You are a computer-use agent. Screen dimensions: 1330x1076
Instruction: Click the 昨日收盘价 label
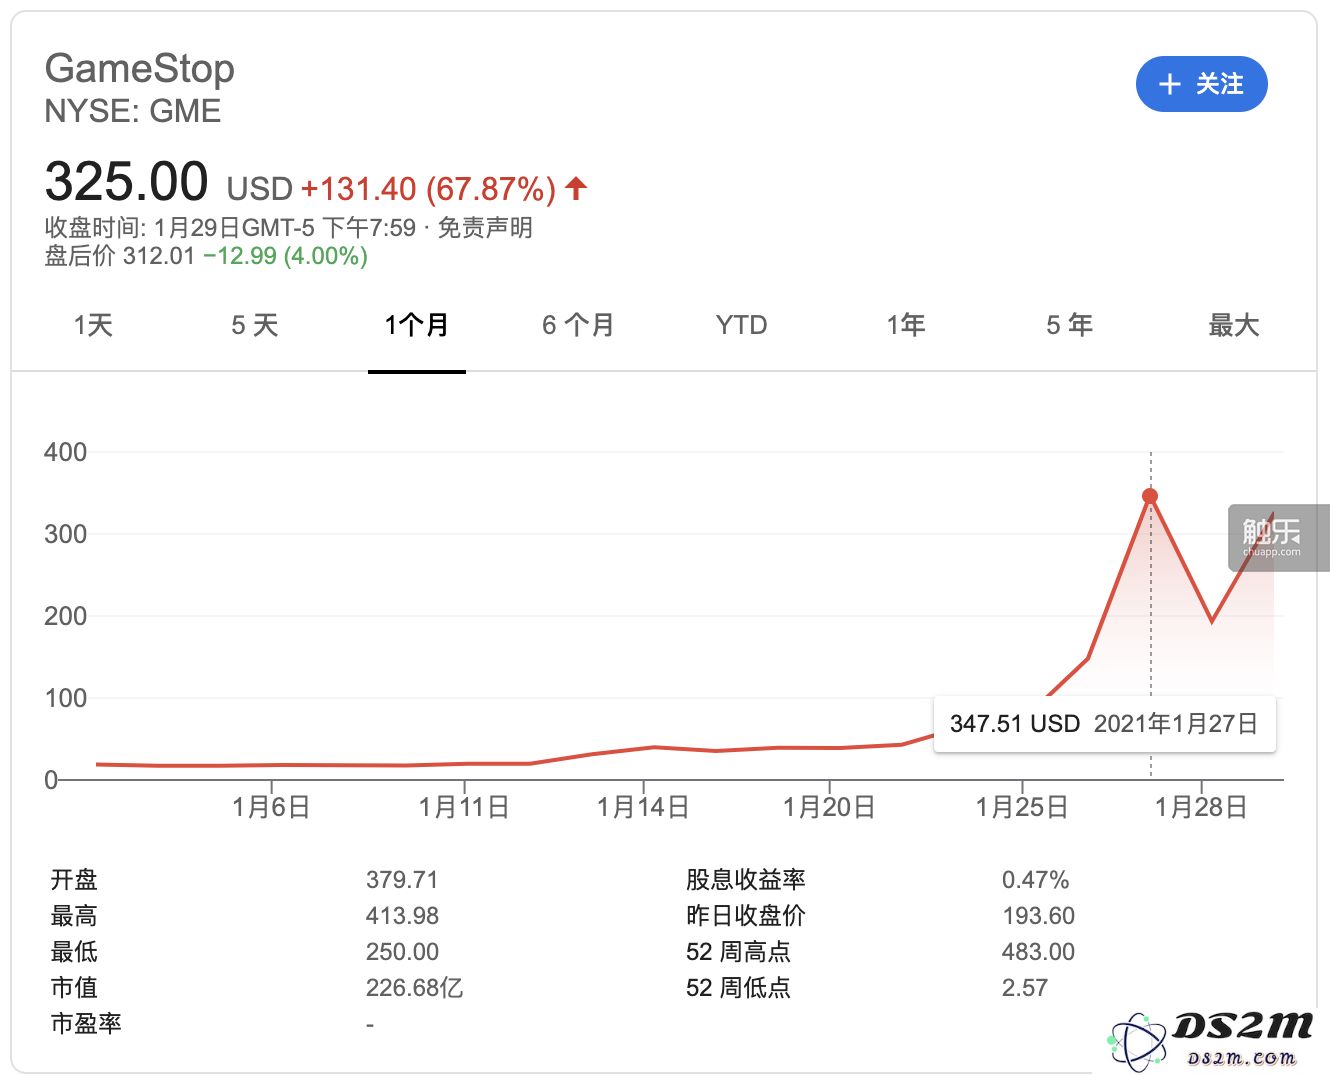click(746, 916)
